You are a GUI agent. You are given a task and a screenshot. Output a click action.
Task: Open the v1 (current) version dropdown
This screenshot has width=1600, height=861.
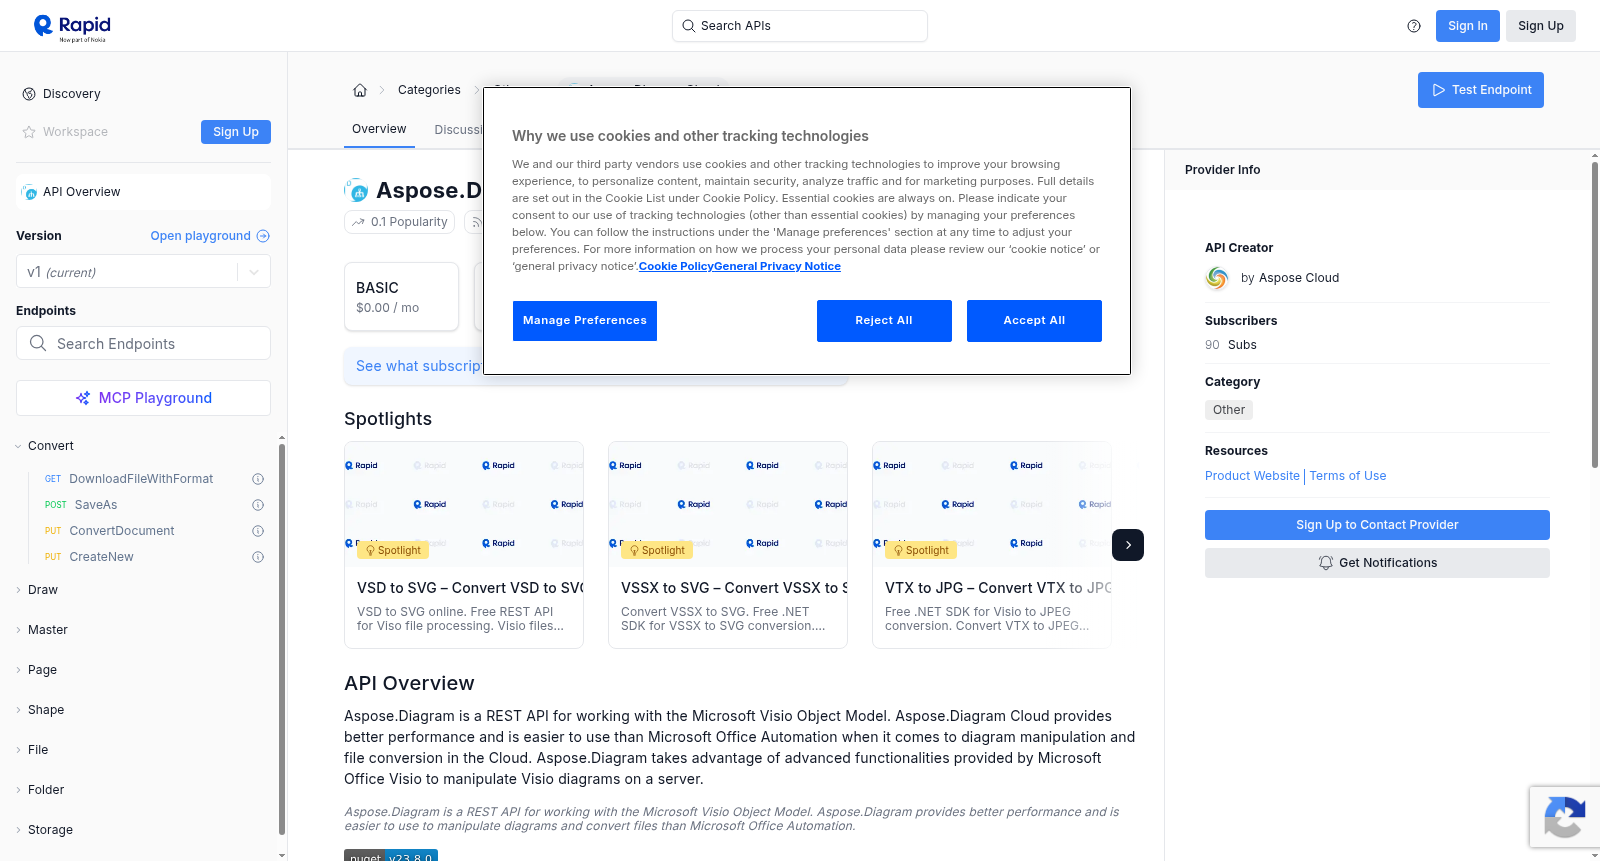[x=143, y=272]
